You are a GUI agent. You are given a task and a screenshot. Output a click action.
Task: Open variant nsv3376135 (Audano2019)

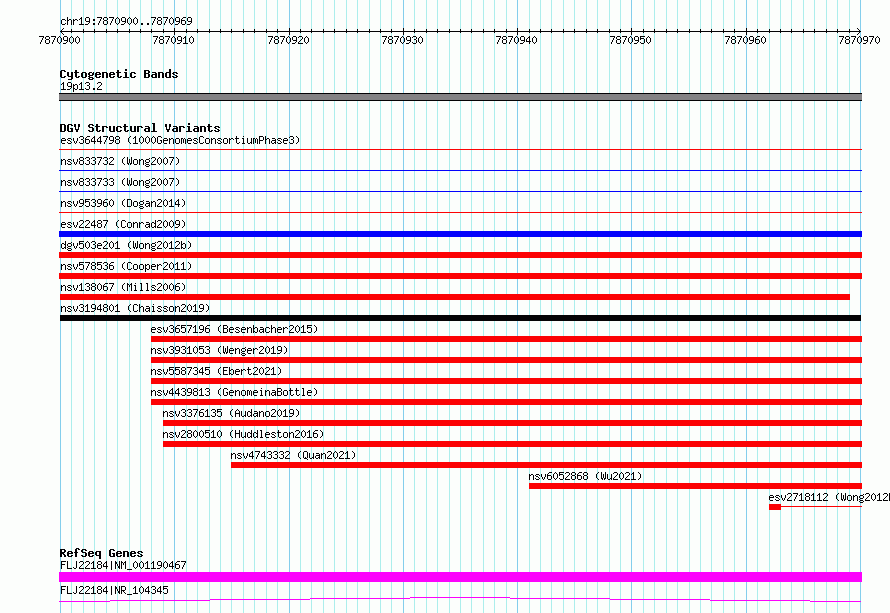231,413
